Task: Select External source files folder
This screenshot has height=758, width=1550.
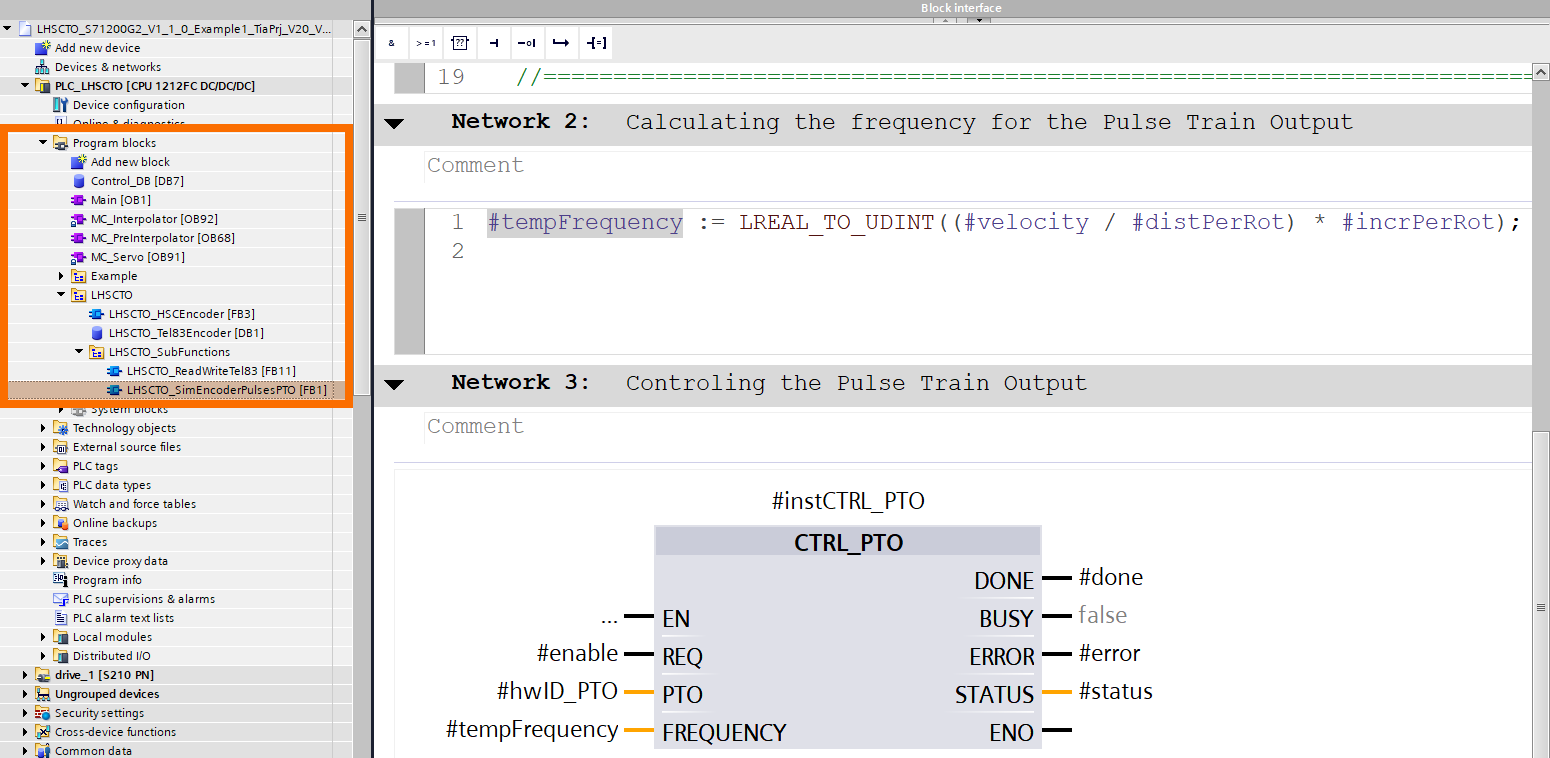Action: point(127,447)
